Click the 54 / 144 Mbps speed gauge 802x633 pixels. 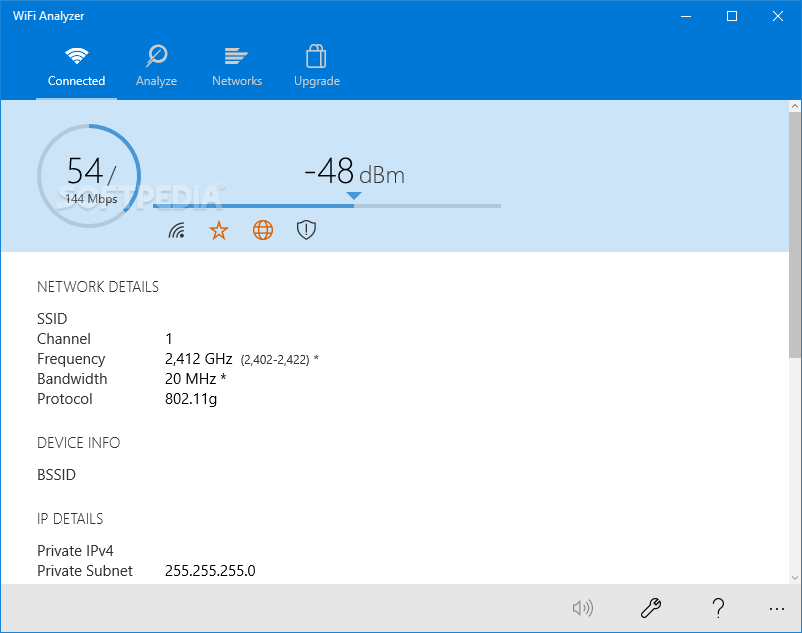click(89, 175)
